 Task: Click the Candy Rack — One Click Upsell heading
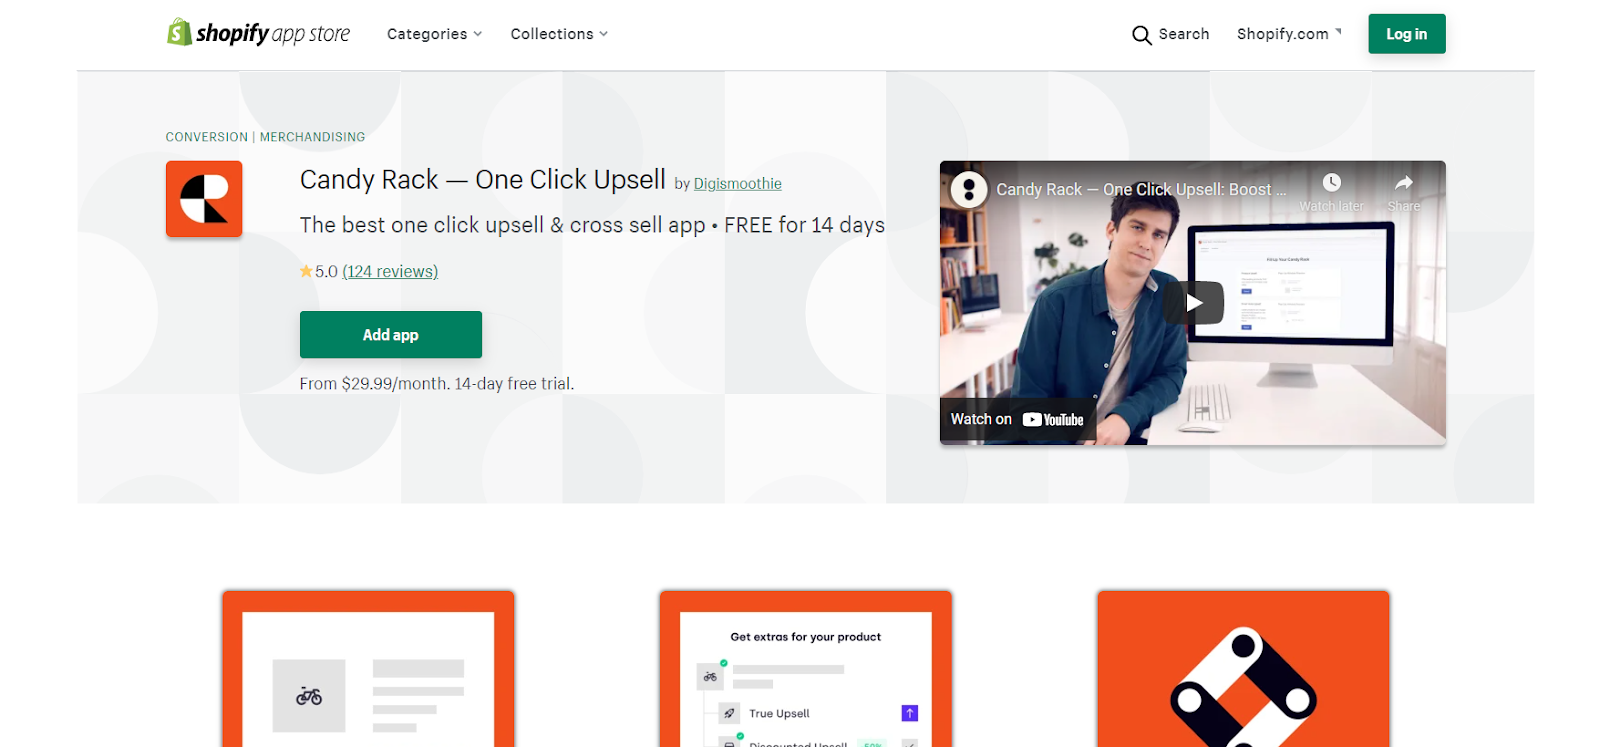[483, 180]
